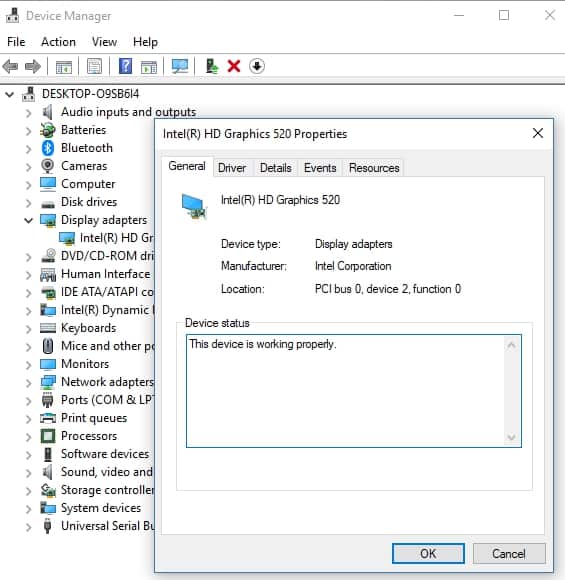
Task: Click 'PCI bus 0, device 2, function 0' text
Action: click(388, 289)
